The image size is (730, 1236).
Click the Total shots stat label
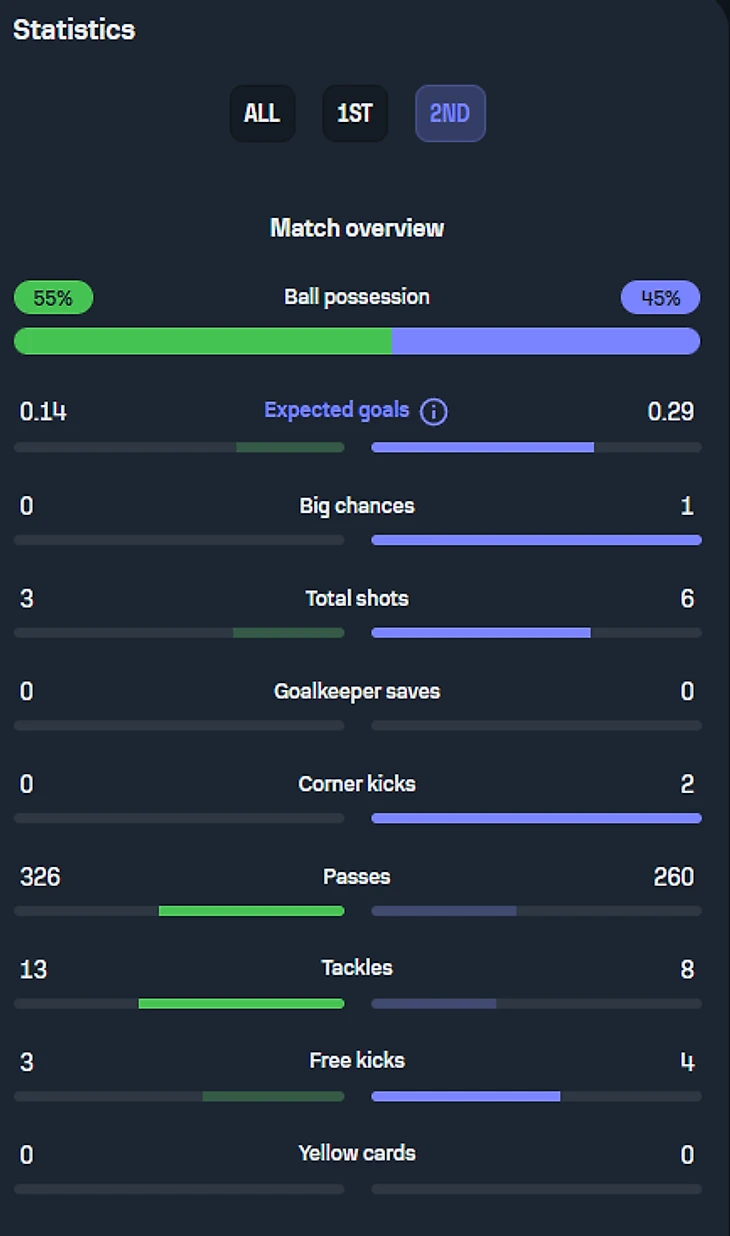pyautogui.click(x=357, y=599)
